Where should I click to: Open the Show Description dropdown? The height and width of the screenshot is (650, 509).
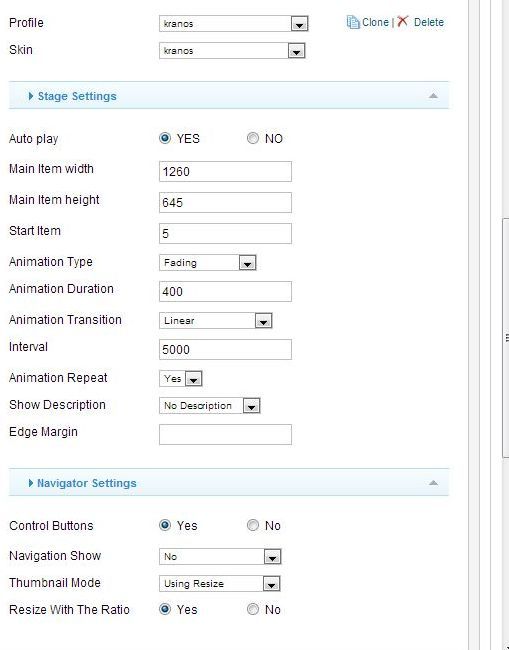tap(210, 405)
